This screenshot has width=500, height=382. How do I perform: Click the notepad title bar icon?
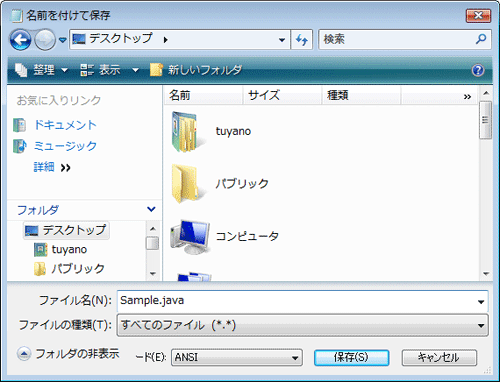(16, 15)
